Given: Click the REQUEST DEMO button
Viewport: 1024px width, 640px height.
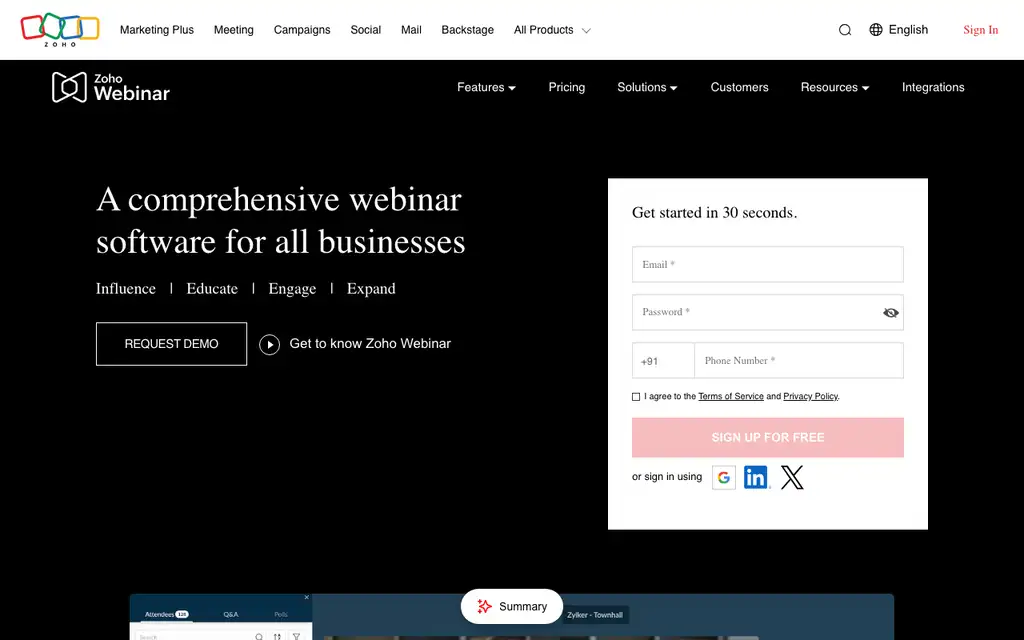Looking at the screenshot, I should [x=171, y=344].
